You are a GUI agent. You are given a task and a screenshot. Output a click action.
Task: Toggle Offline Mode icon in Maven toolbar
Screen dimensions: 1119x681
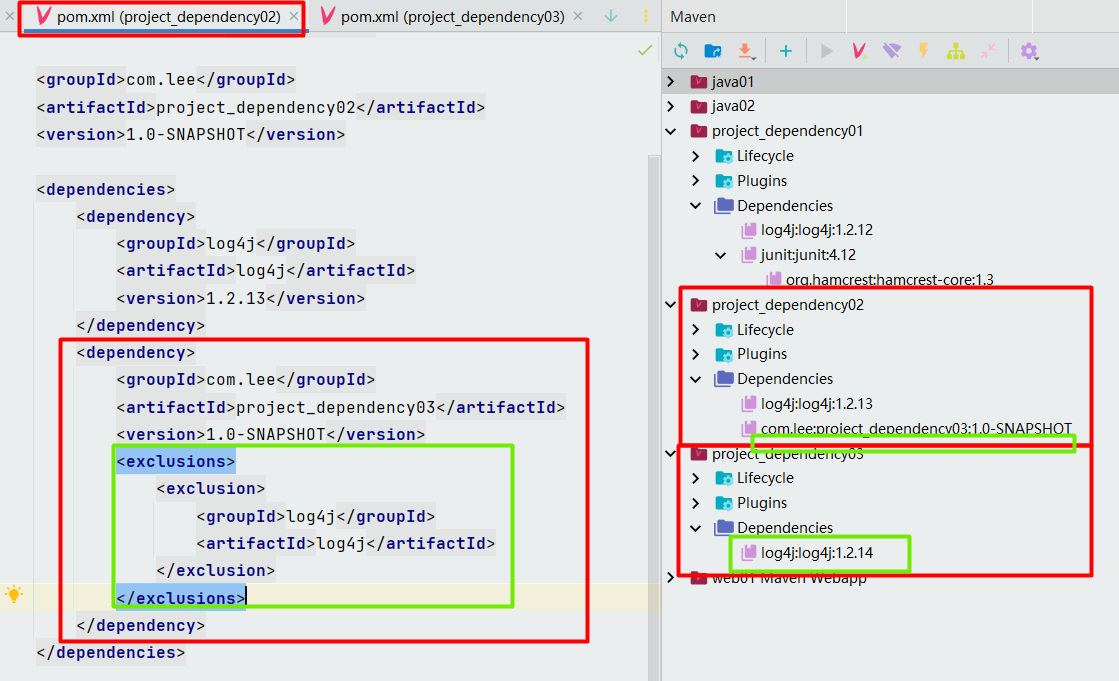tap(891, 51)
